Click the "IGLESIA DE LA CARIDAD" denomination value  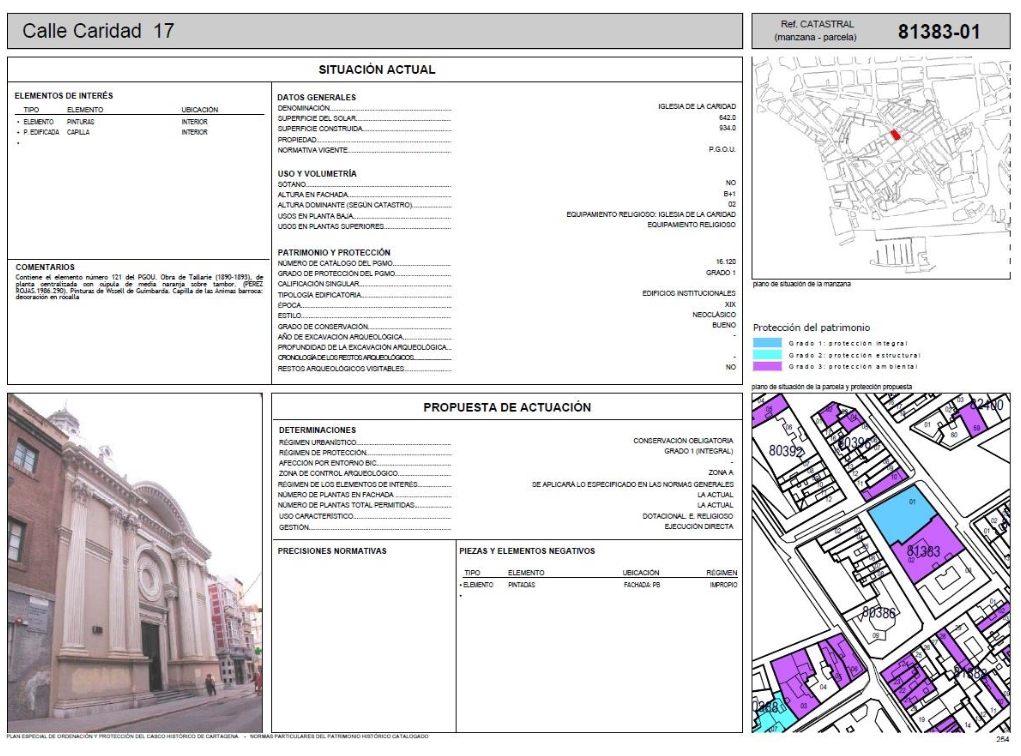[696, 106]
